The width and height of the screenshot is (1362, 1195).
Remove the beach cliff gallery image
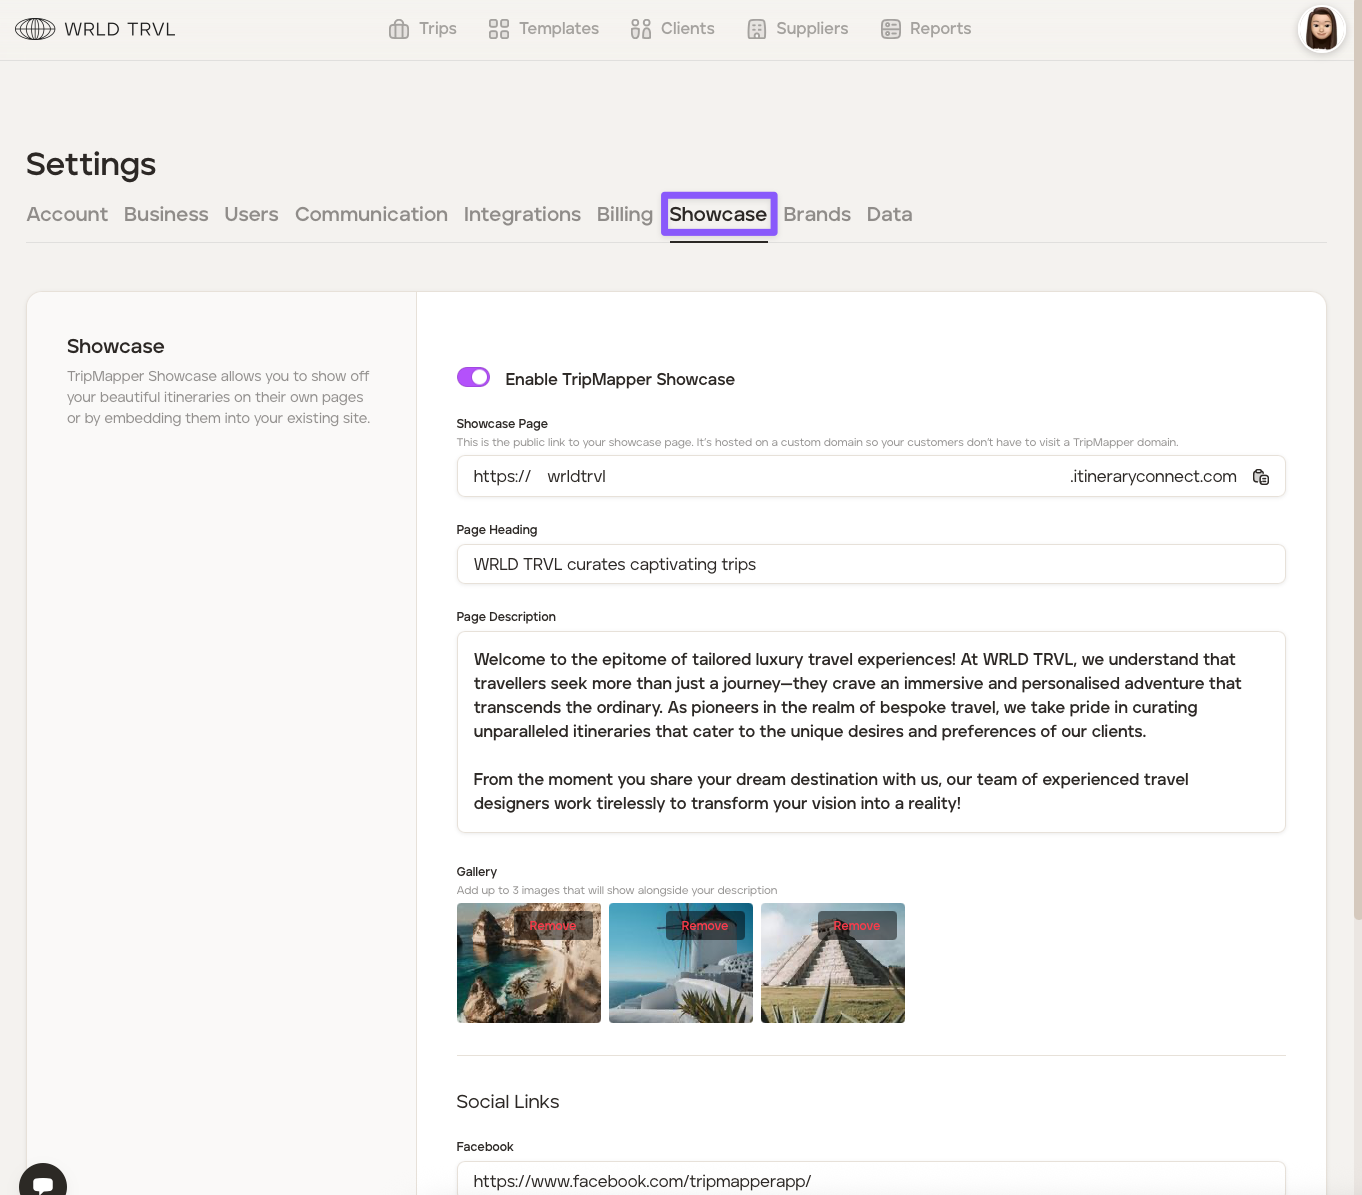[x=553, y=926]
